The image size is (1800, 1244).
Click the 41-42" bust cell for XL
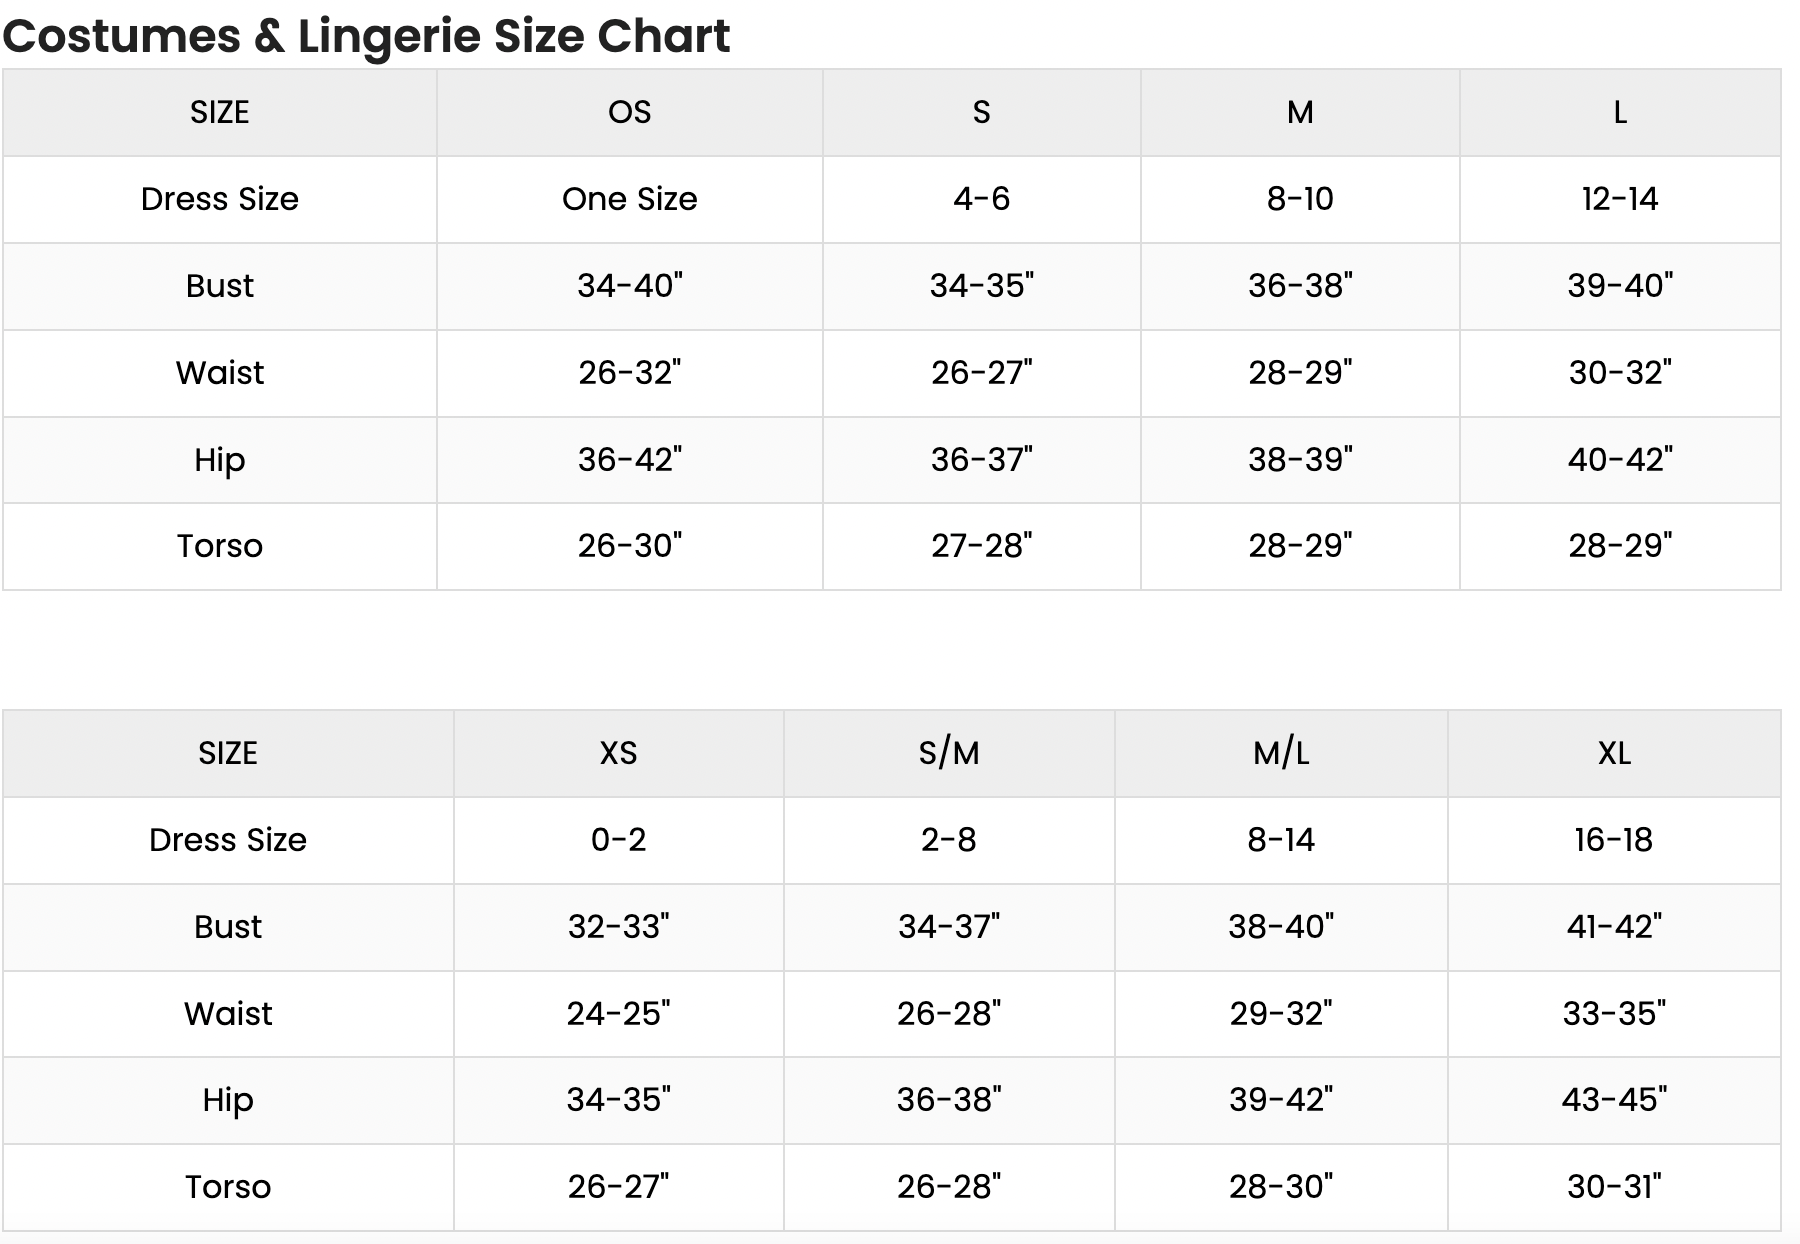coord(1614,927)
